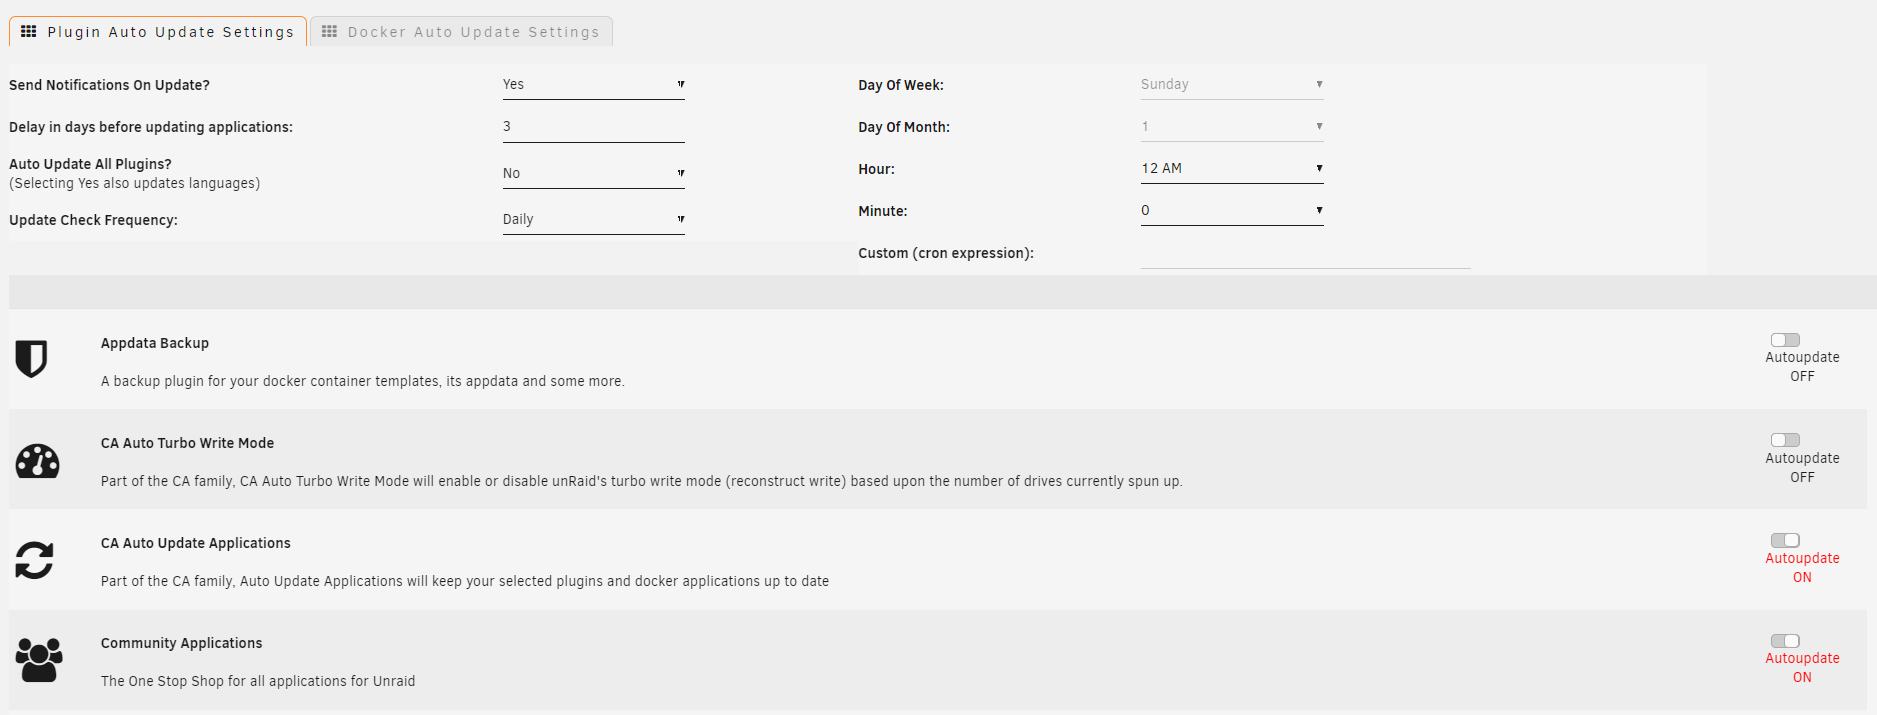
Task: Click the 'Delay in days before updating applications:' label
Action: [x=151, y=127]
